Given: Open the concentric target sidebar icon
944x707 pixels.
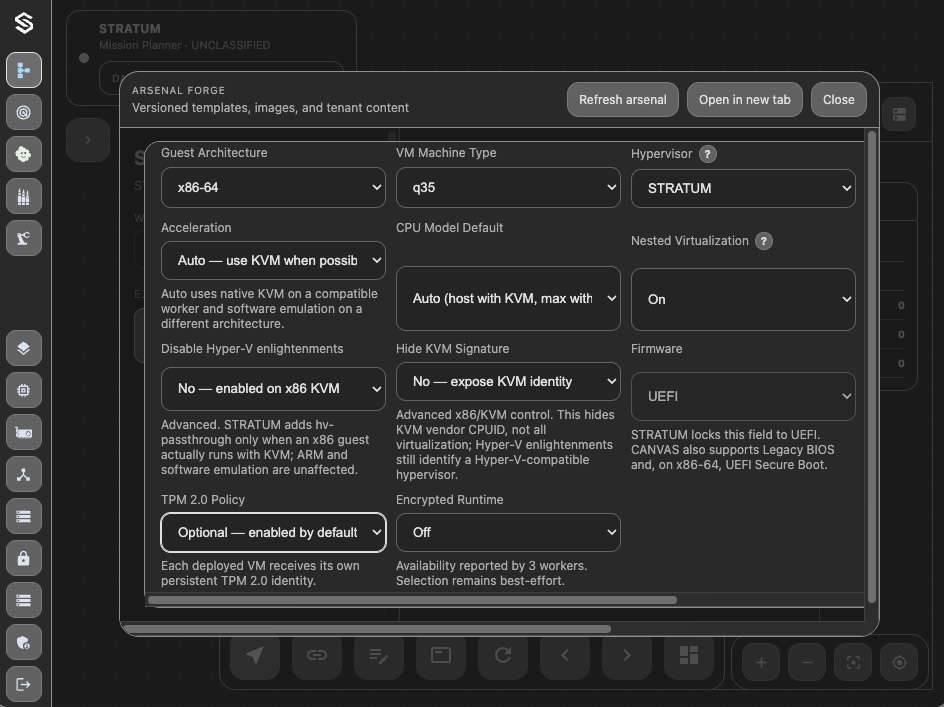Looking at the screenshot, I should click(24, 112).
